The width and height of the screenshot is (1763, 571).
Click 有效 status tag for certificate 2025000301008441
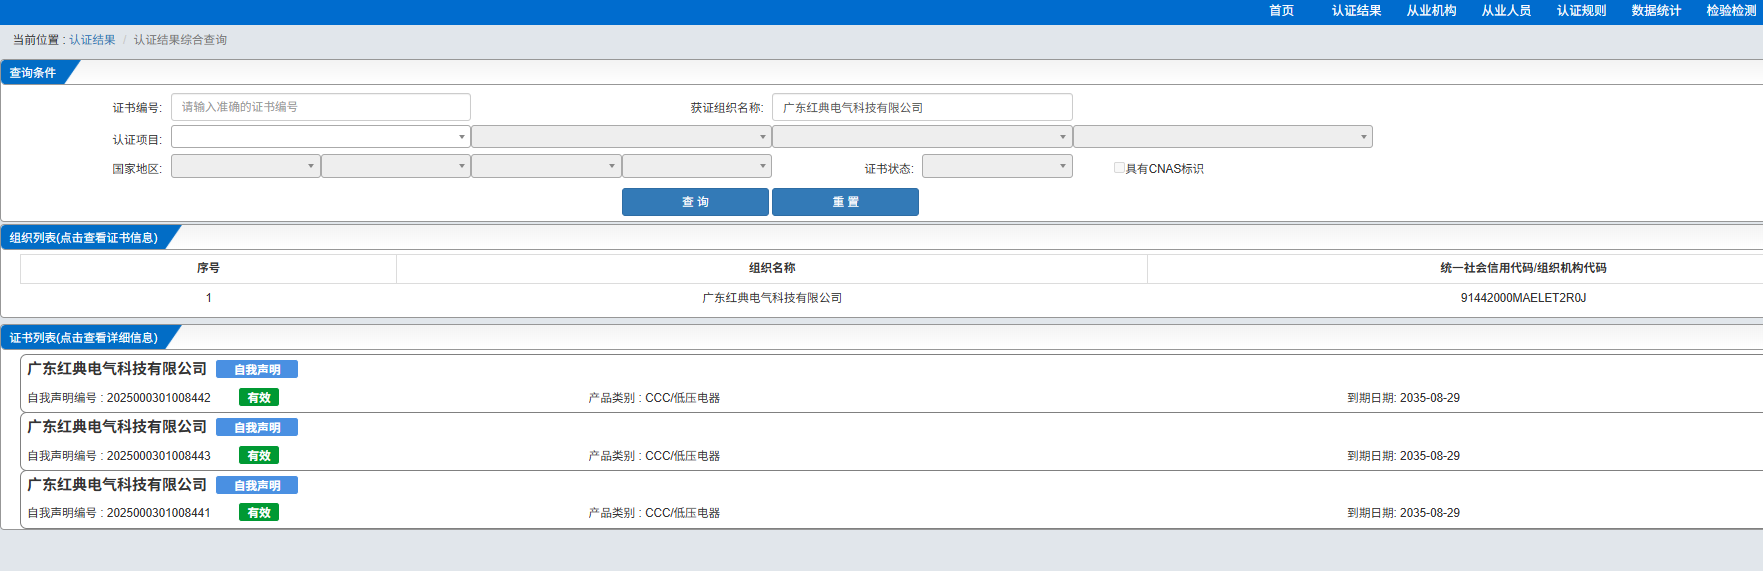[x=259, y=513]
